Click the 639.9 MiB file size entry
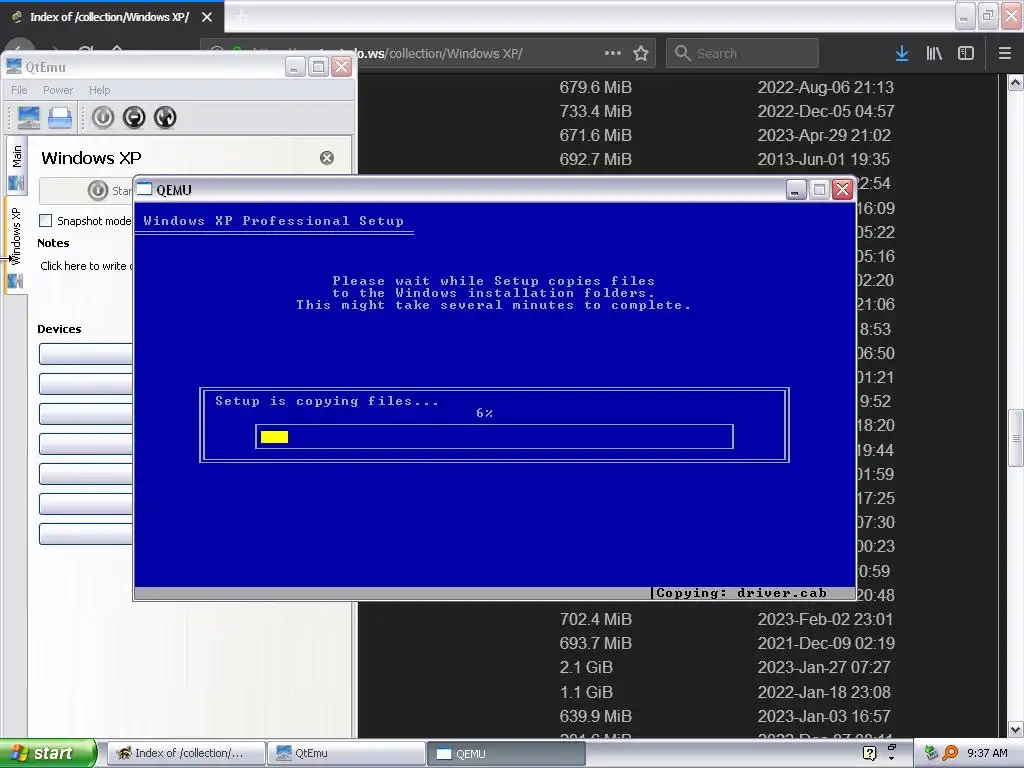 coord(596,716)
